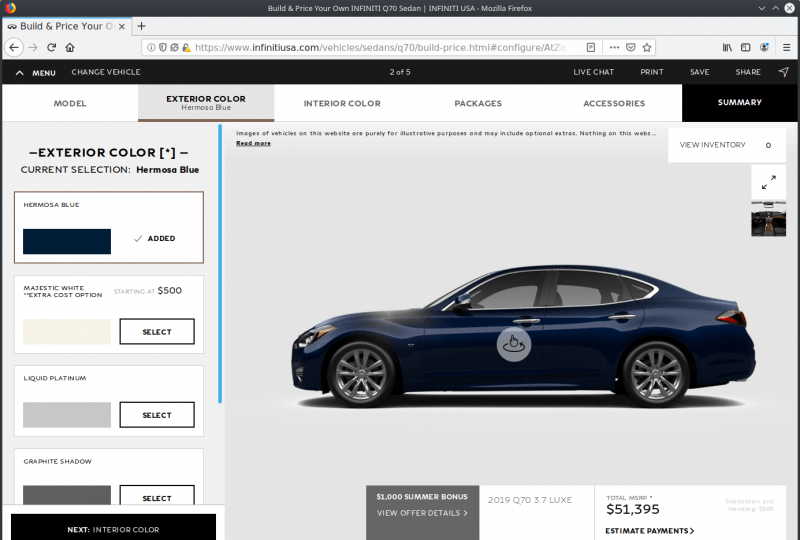Screen dimensions: 800x540
Task: Open the ACCESSORIES tab
Action: coord(614,103)
